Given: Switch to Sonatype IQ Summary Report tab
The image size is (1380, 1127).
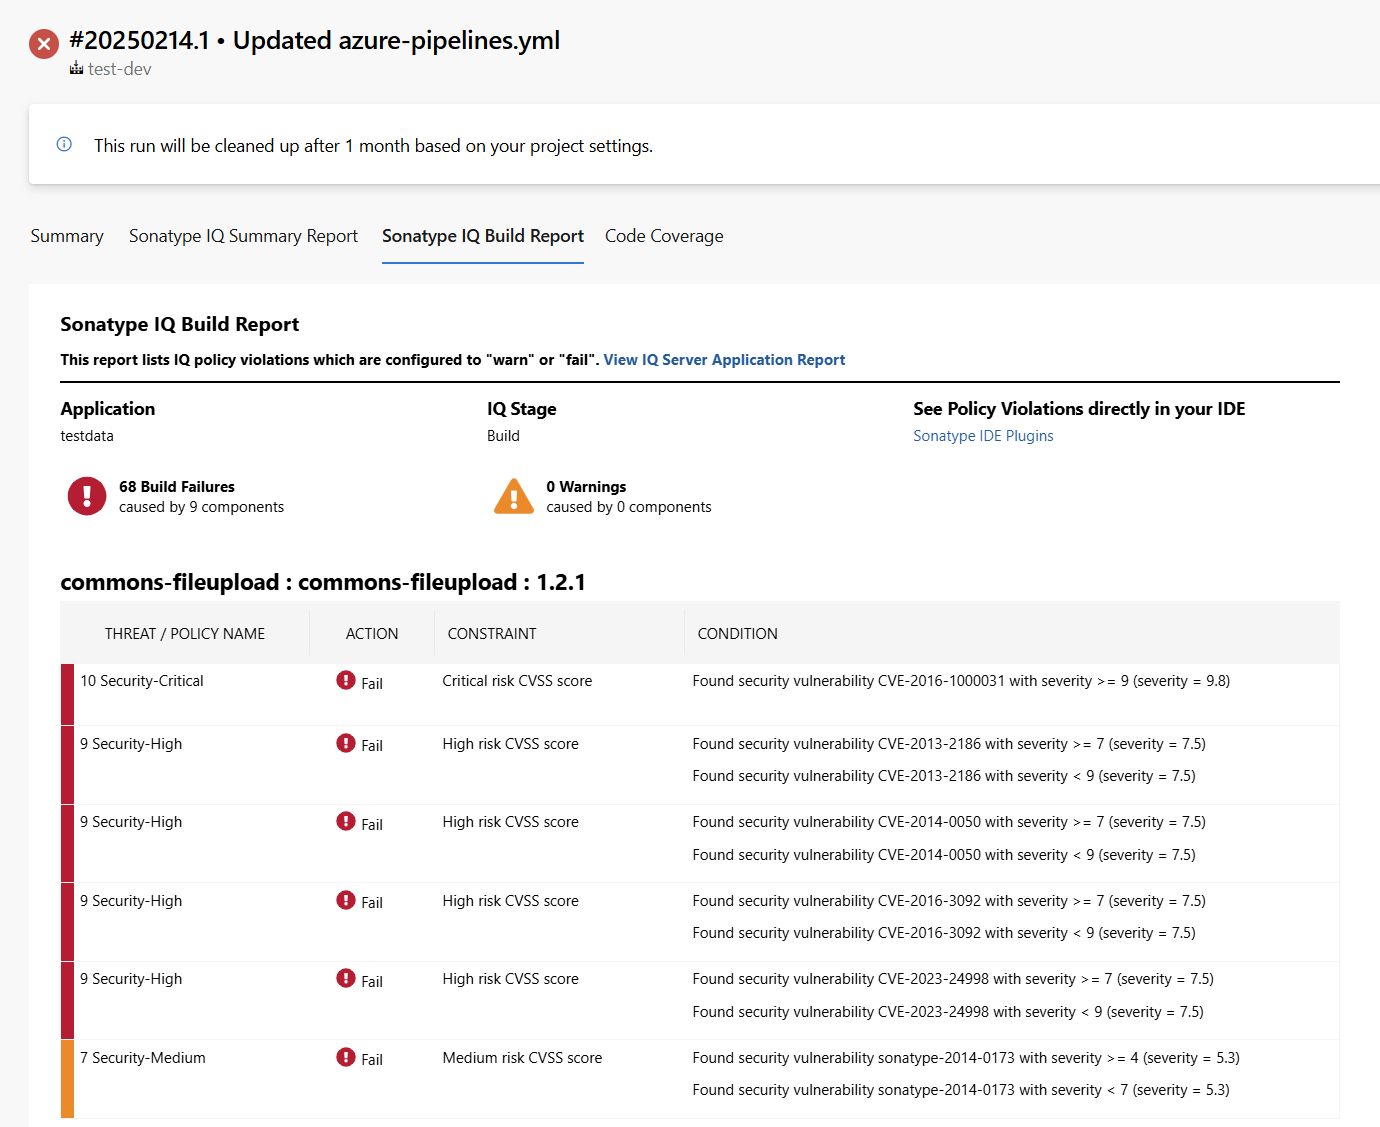Looking at the screenshot, I should [243, 236].
